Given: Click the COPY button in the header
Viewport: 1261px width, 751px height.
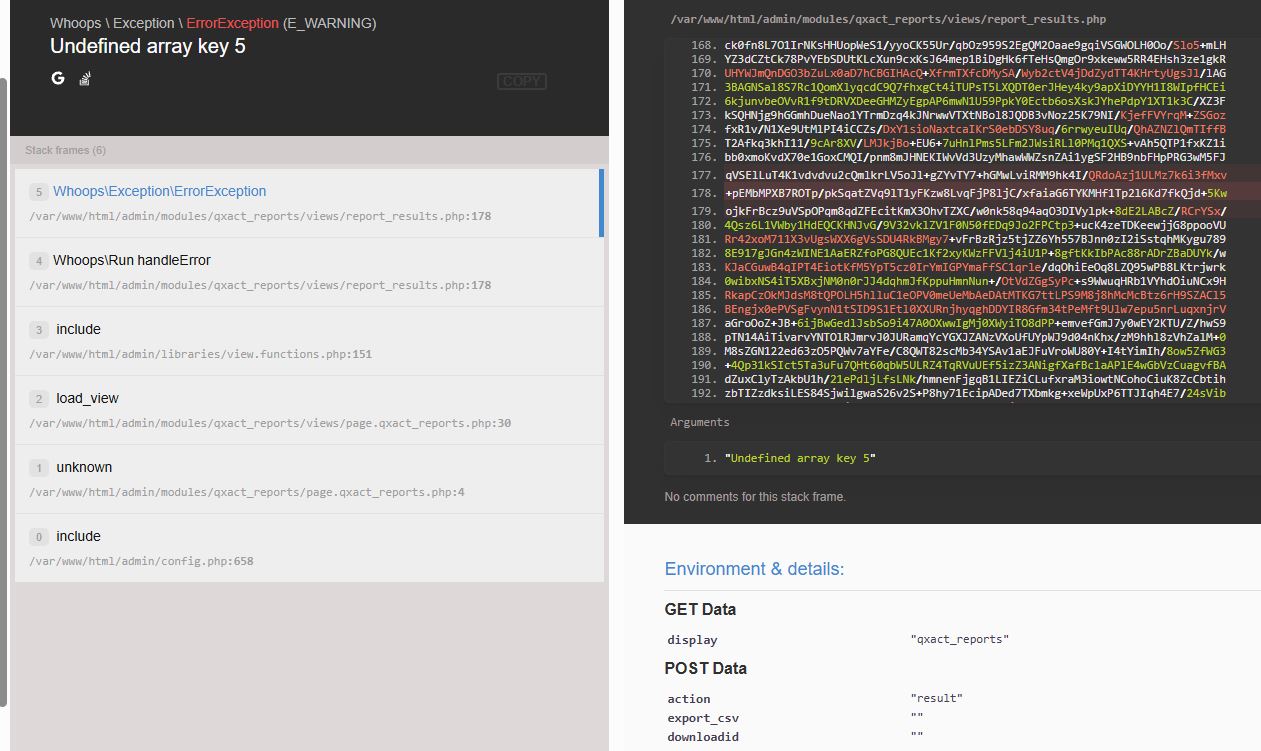Looking at the screenshot, I should (522, 81).
